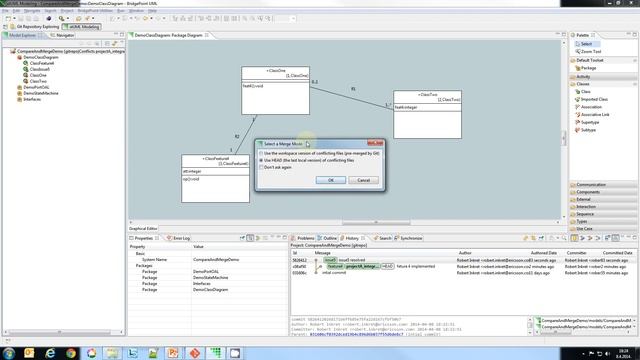Select the 'feature 4 implemented' commit row

click(x=463, y=267)
